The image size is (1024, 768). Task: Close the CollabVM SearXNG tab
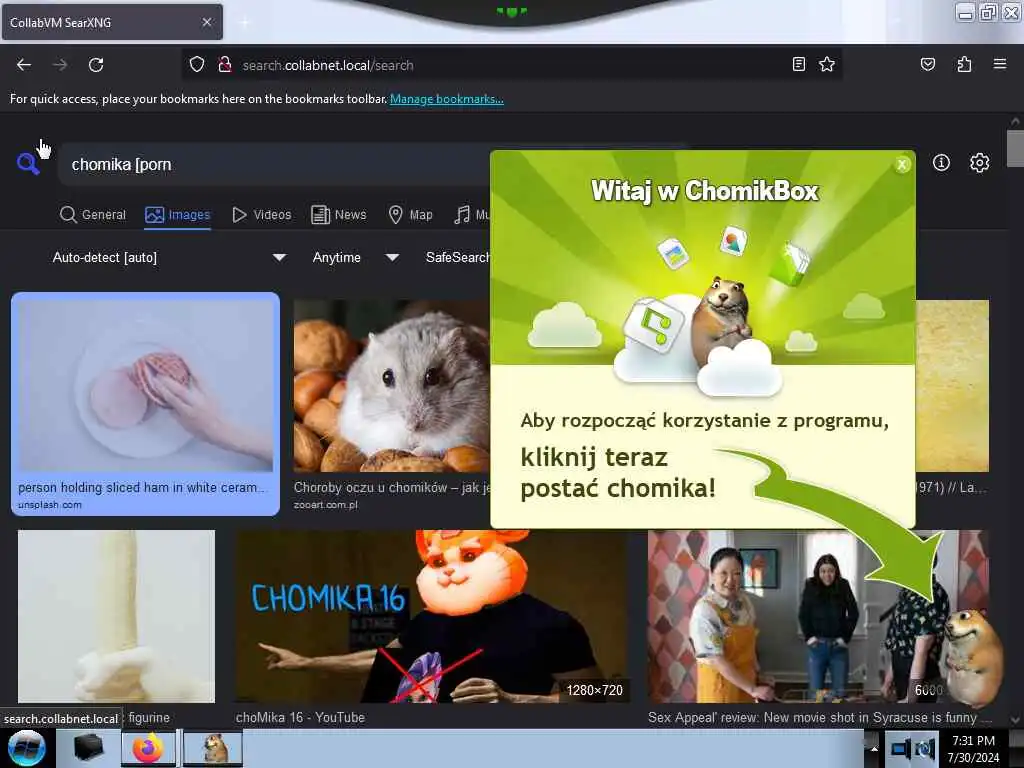pyautogui.click(x=207, y=22)
